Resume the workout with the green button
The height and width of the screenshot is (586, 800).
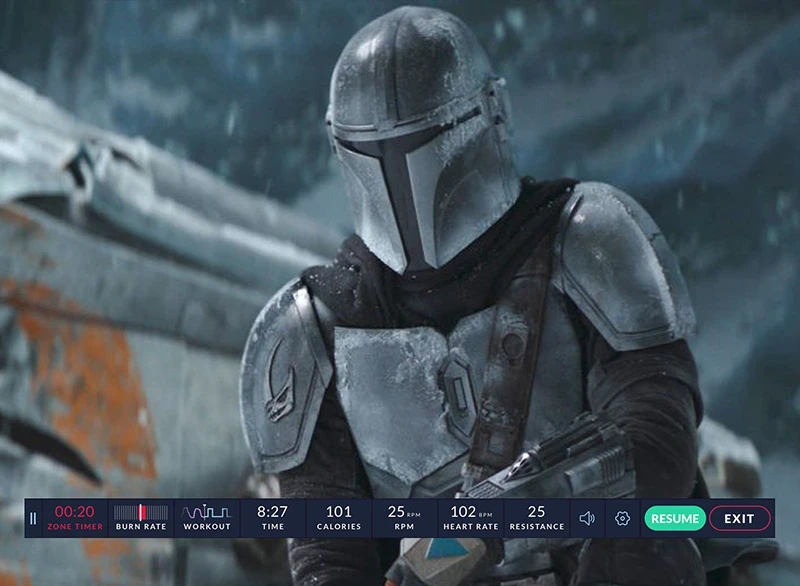tap(675, 519)
